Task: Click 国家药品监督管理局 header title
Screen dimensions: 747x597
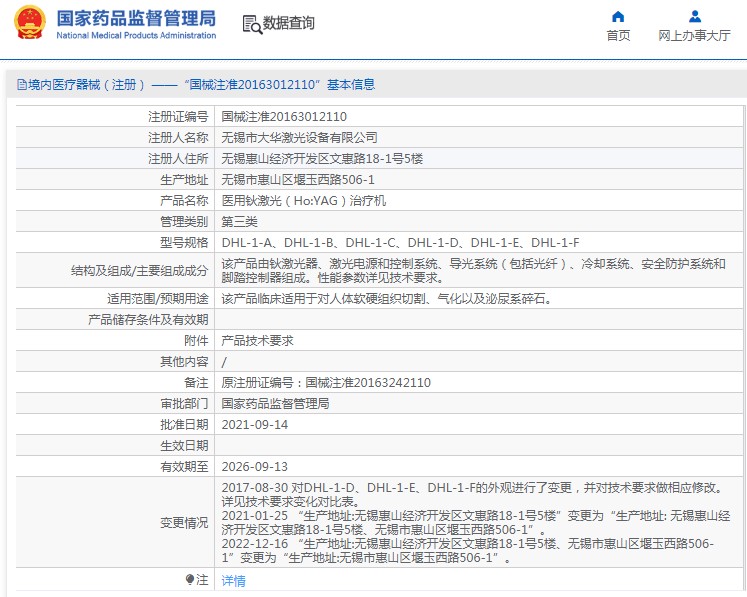Action: (x=136, y=18)
